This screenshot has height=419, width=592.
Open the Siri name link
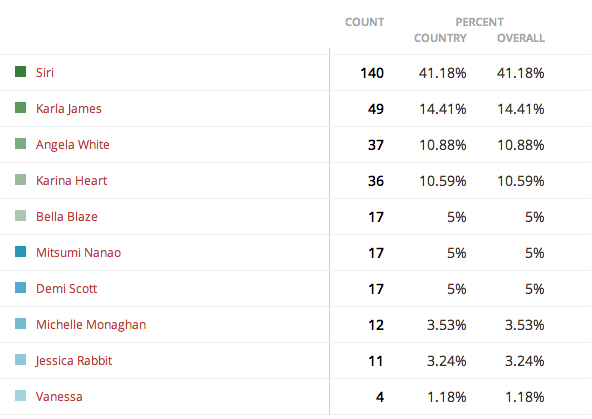tap(45, 72)
